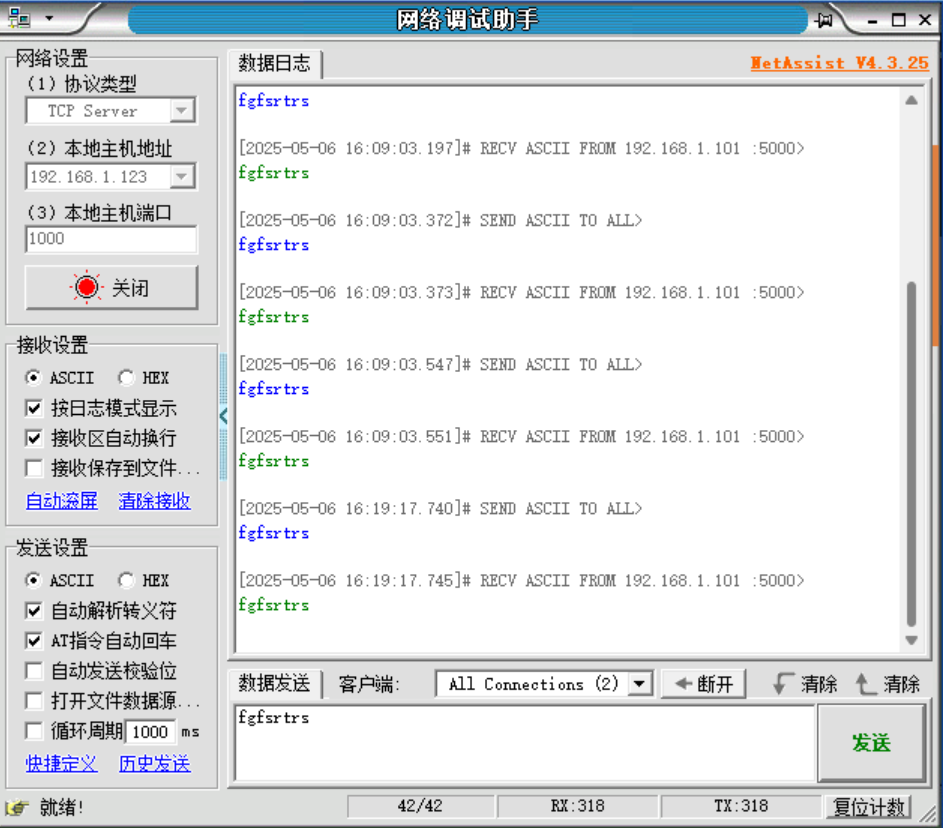This screenshot has width=943, height=828.
Task: Clear the log with the up-arrow clear icon
Action: pyautogui.click(x=865, y=684)
